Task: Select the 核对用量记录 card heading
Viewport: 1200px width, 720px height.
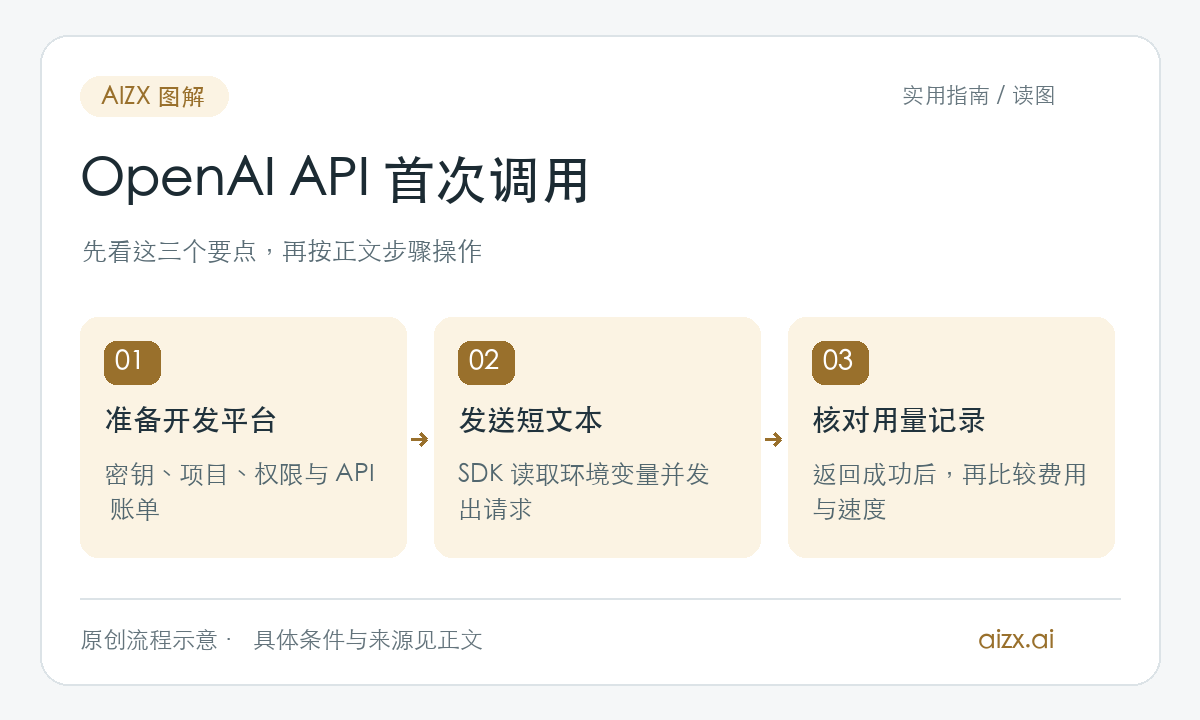Action: pyautogui.click(x=899, y=420)
